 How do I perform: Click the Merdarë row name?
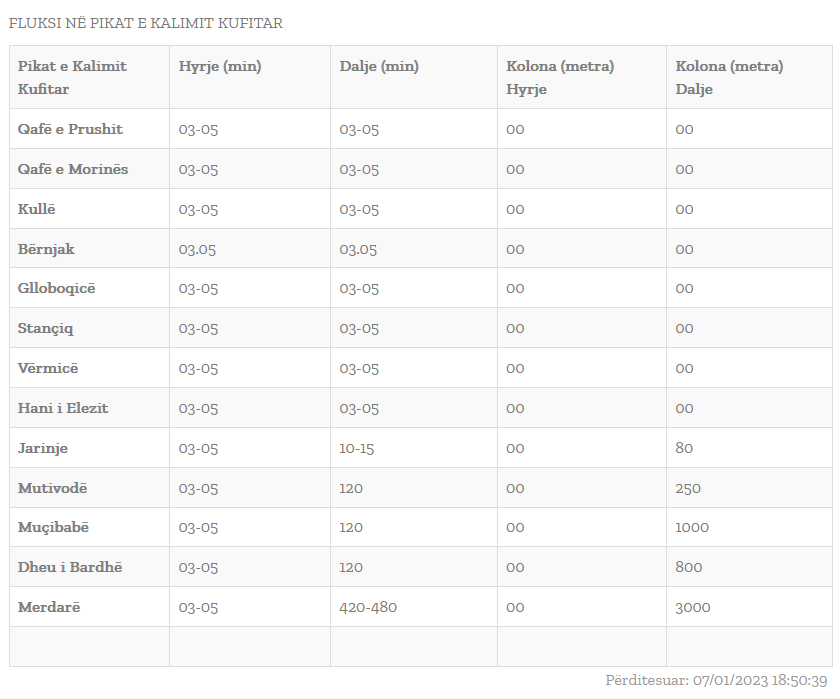pyautogui.click(x=49, y=607)
